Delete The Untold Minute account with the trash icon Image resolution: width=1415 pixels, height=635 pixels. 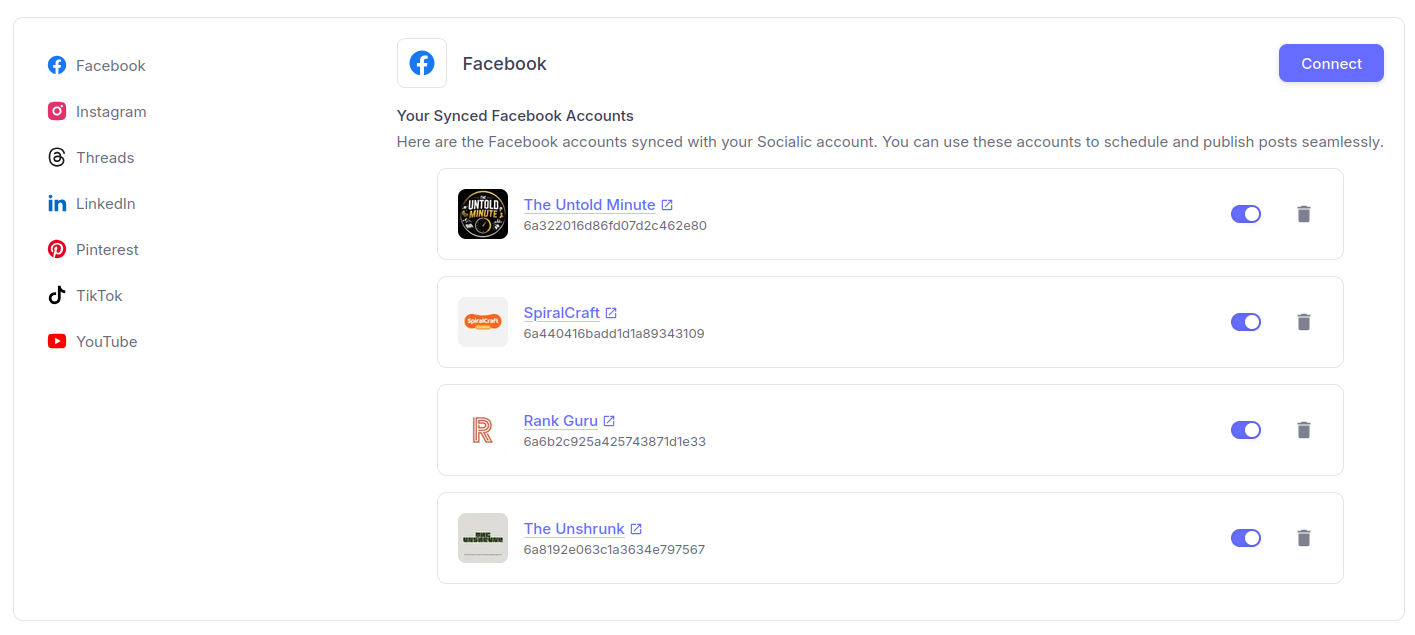pos(1303,214)
